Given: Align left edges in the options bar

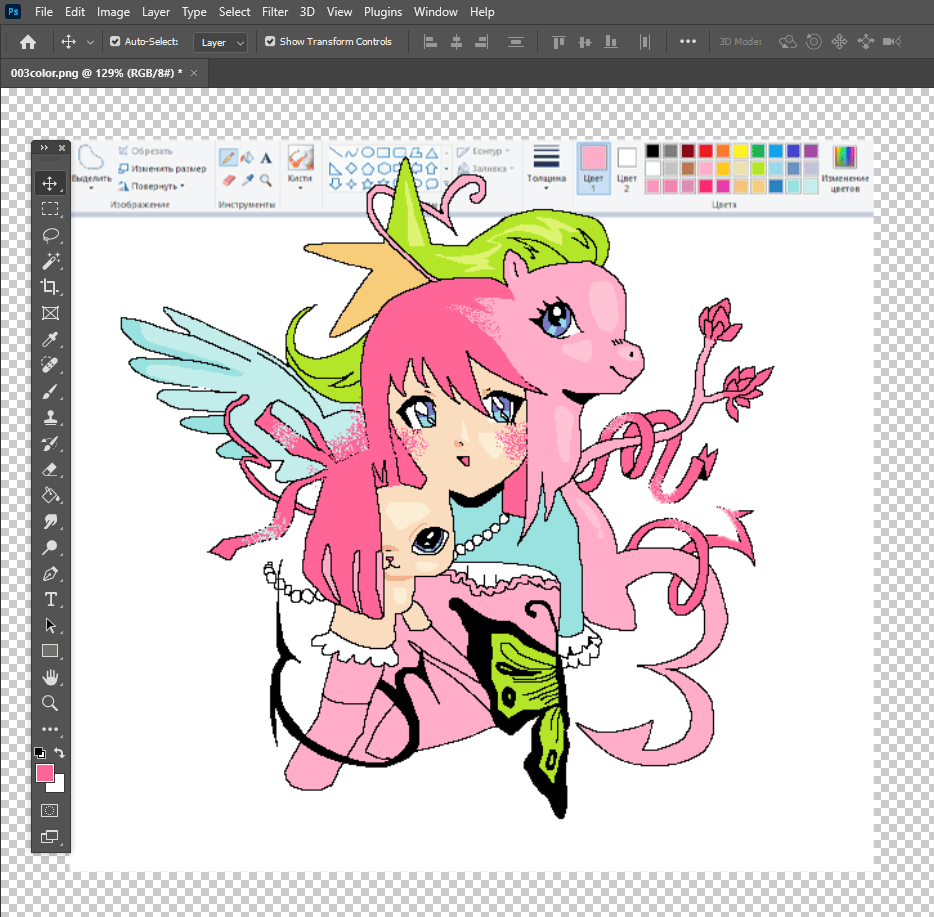Looking at the screenshot, I should click(x=430, y=42).
